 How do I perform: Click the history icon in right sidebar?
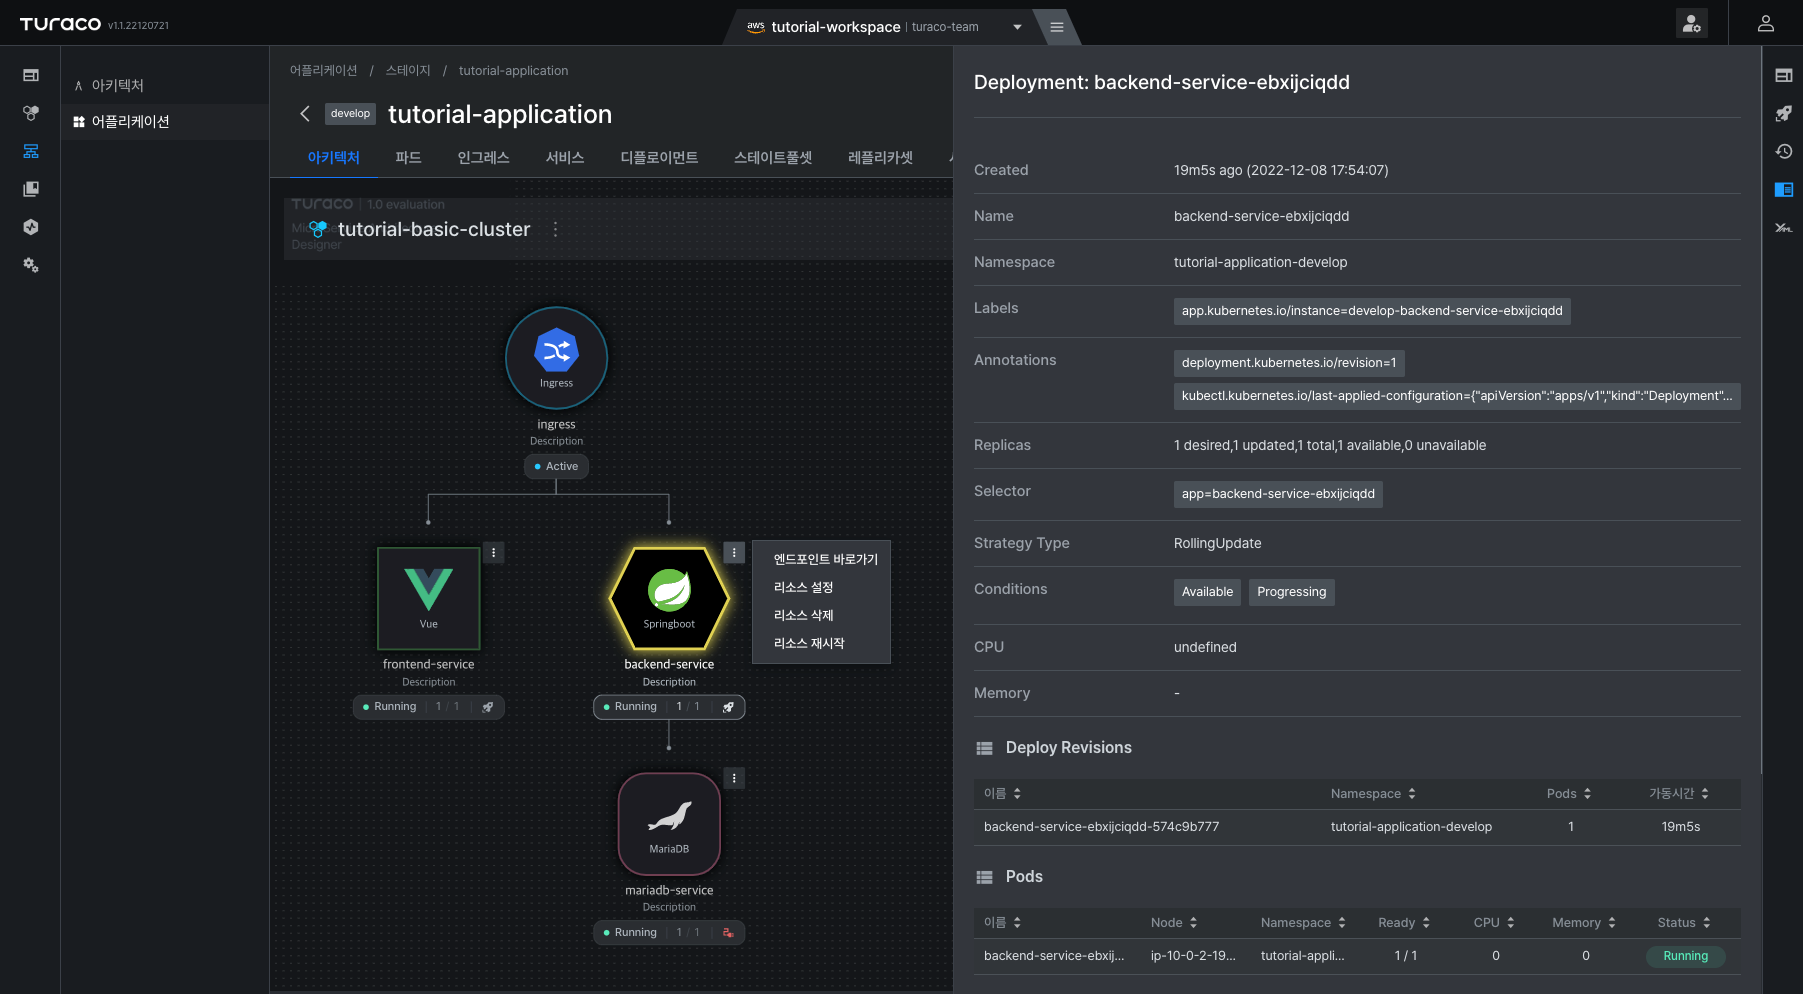coord(1783,151)
